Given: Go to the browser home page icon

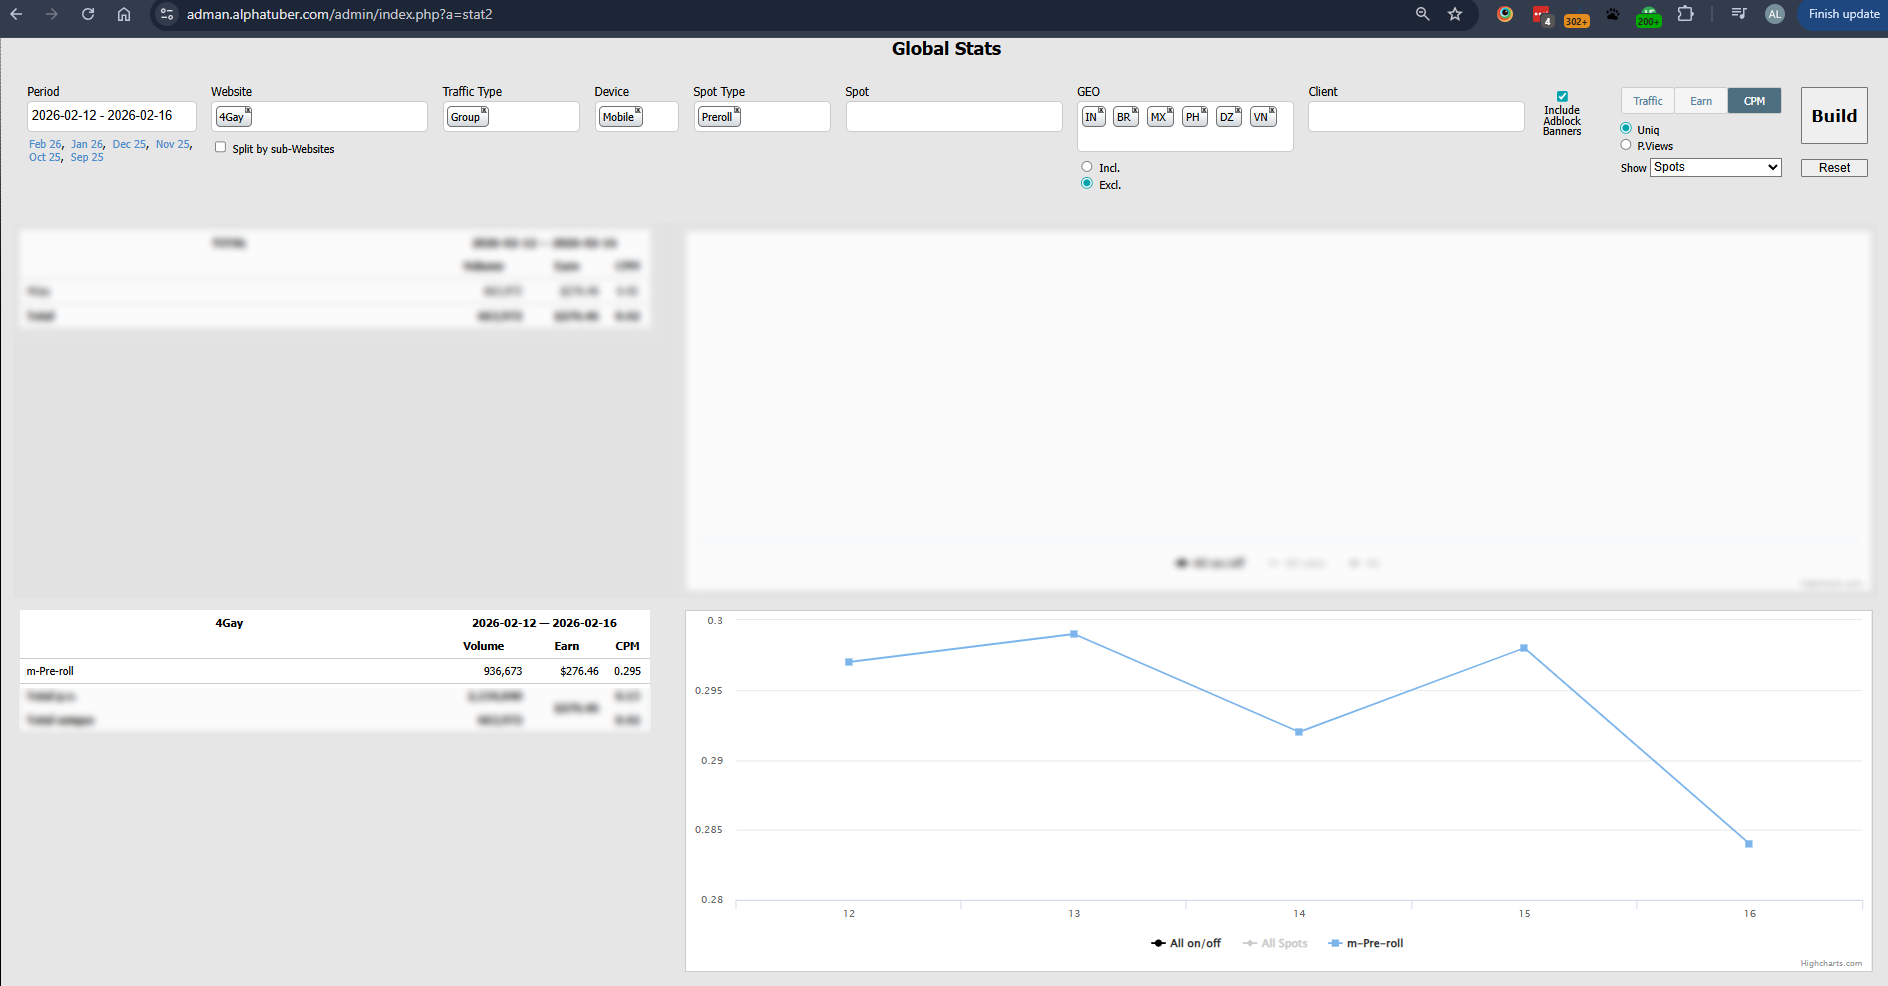Looking at the screenshot, I should pos(124,14).
